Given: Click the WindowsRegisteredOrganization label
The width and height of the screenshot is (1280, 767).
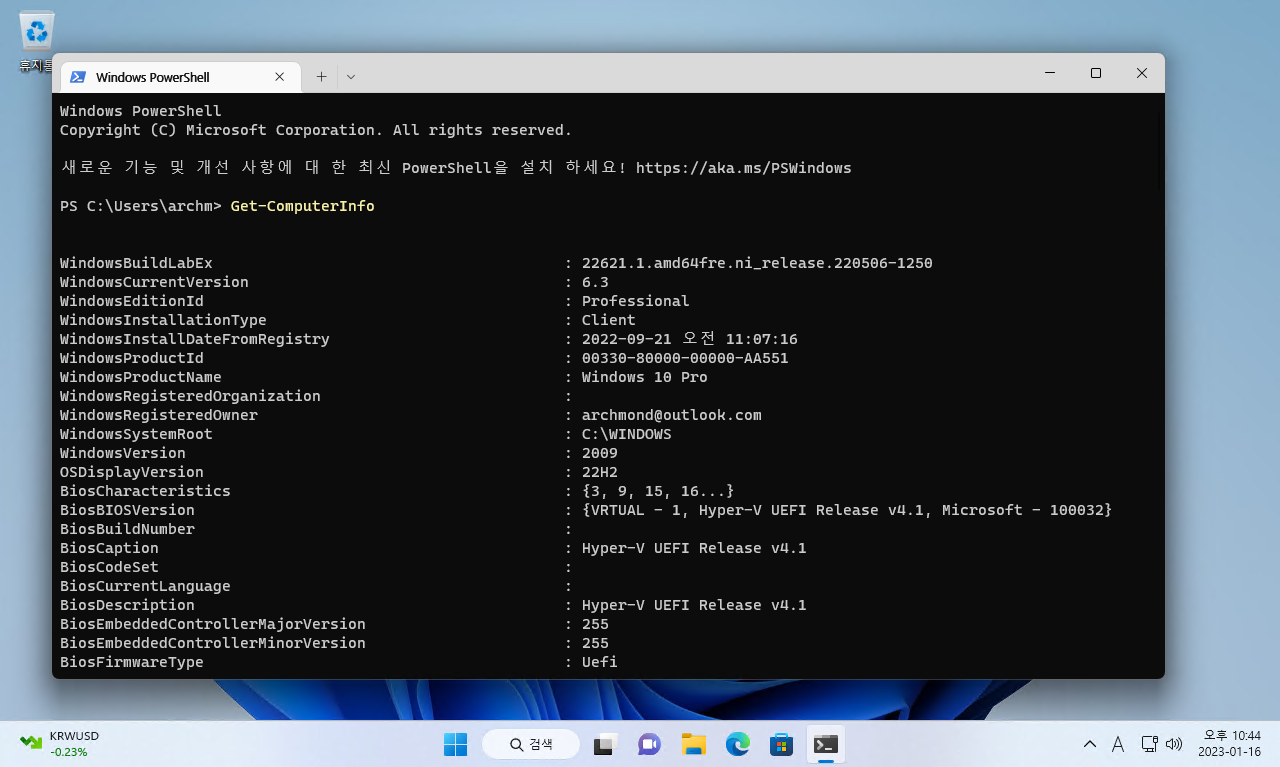Looking at the screenshot, I should [190, 396].
